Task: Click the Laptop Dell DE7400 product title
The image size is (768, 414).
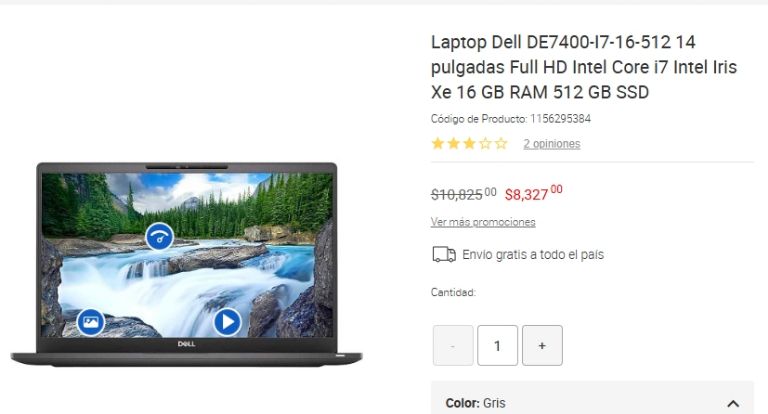Action: coord(584,67)
